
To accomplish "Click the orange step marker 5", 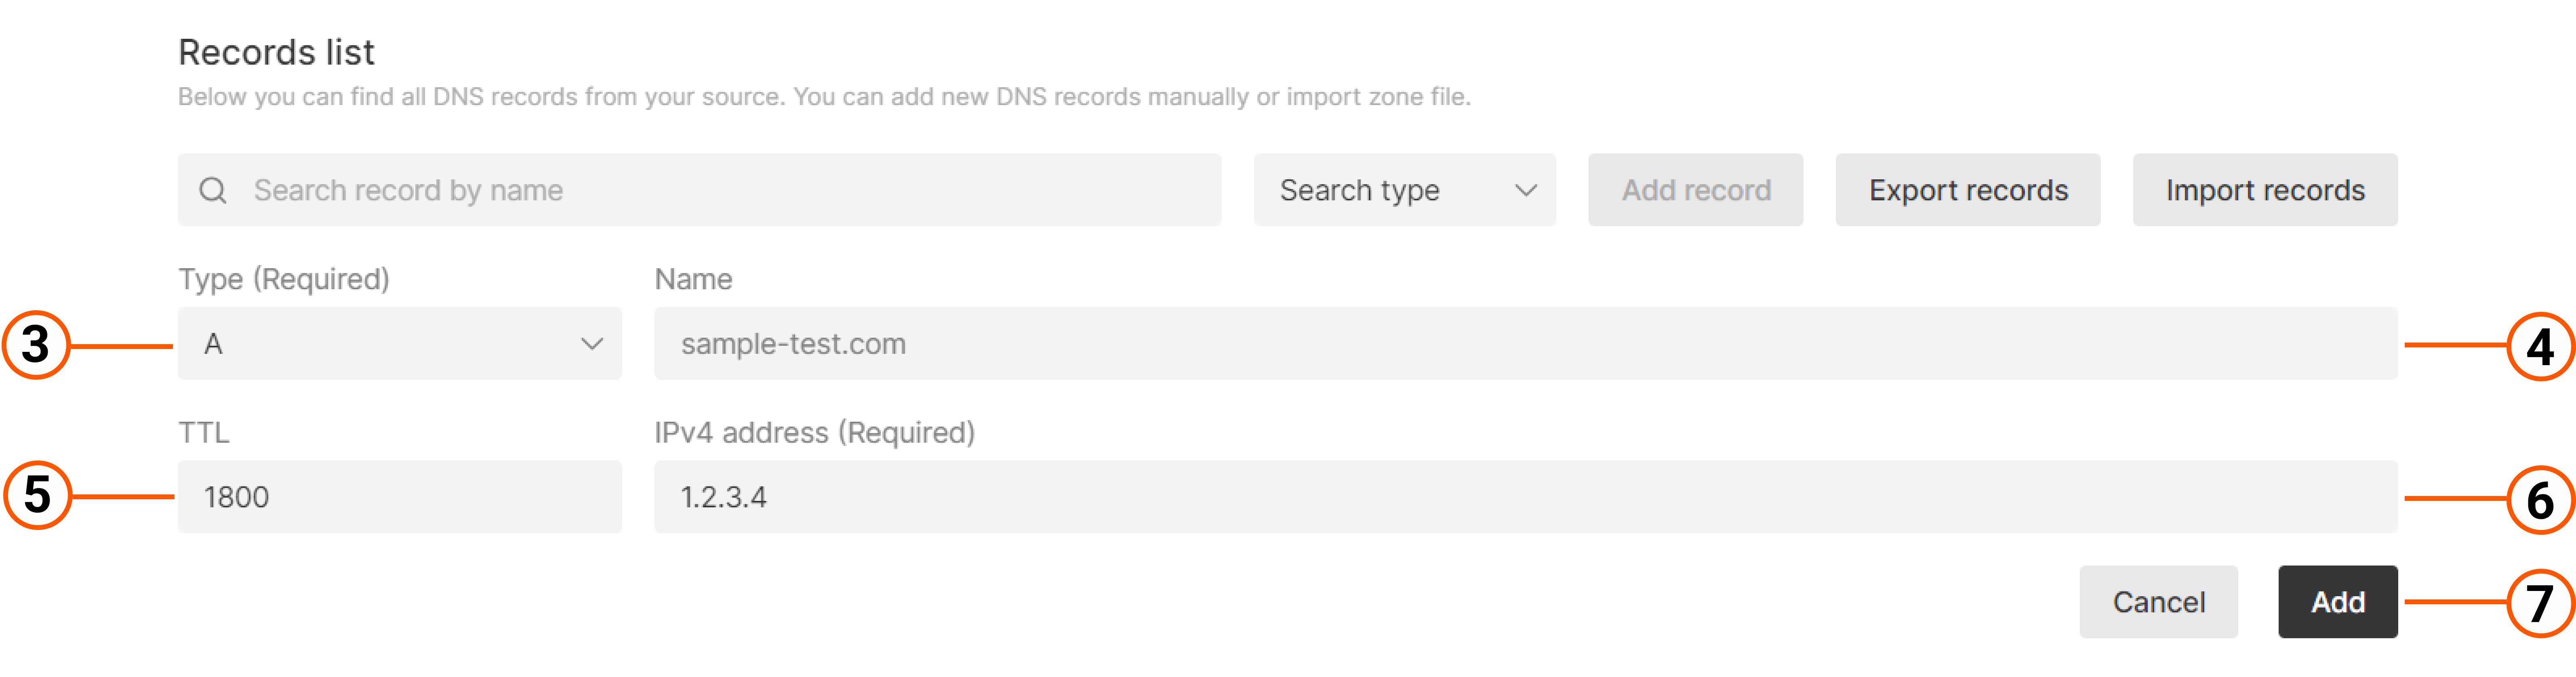I will (x=37, y=495).
